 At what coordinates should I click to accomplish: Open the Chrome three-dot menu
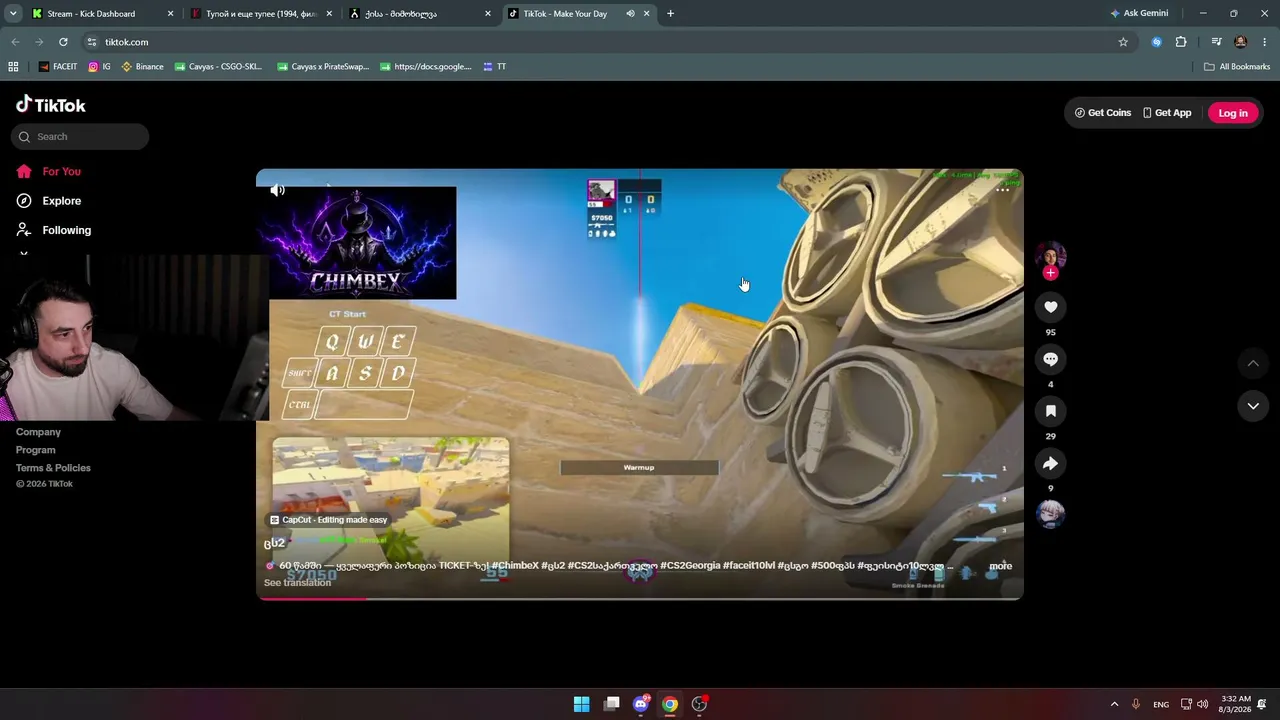tap(1265, 42)
